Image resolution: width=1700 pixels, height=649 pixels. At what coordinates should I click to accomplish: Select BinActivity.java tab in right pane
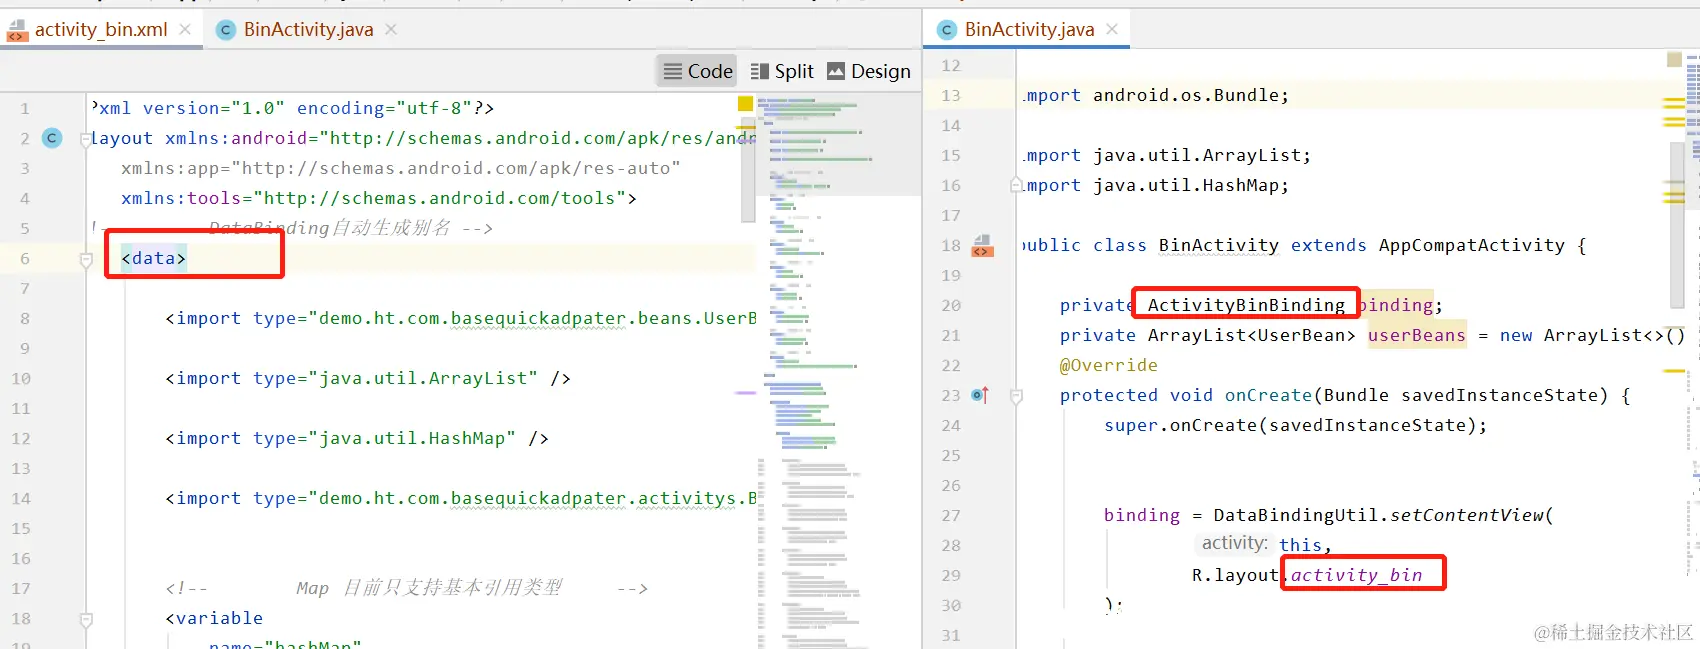(1029, 30)
